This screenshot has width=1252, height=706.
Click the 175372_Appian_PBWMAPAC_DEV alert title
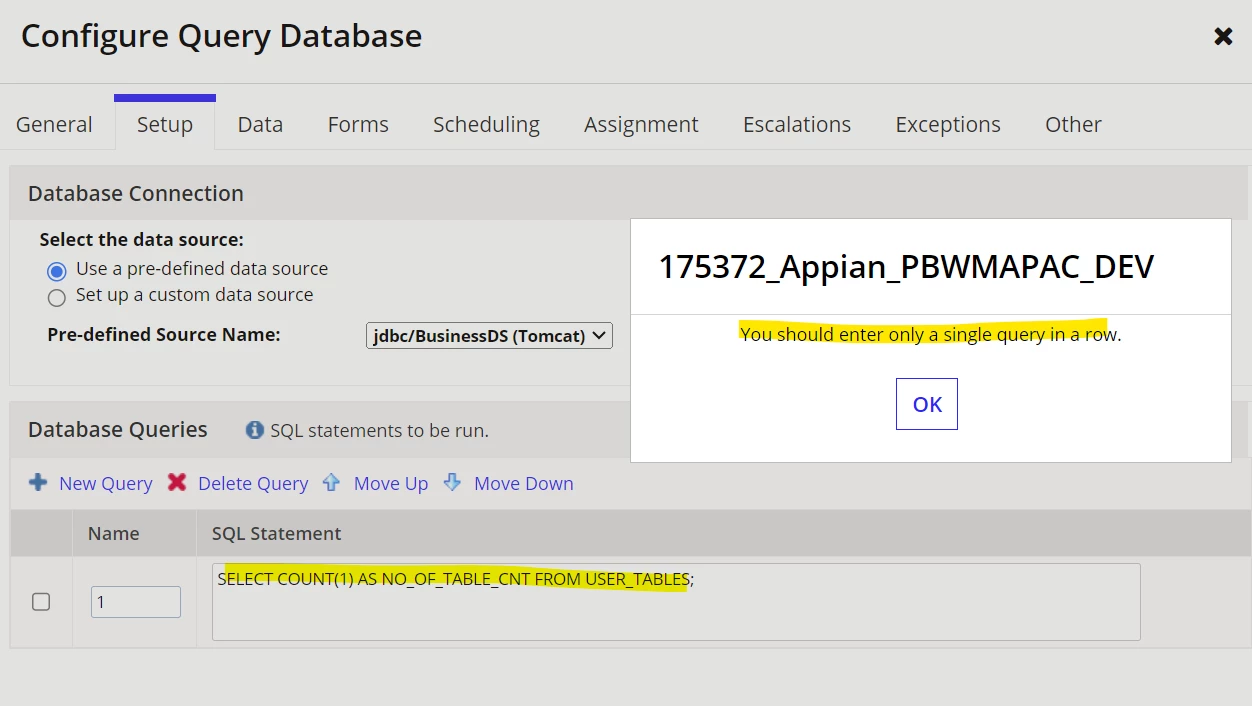(906, 266)
